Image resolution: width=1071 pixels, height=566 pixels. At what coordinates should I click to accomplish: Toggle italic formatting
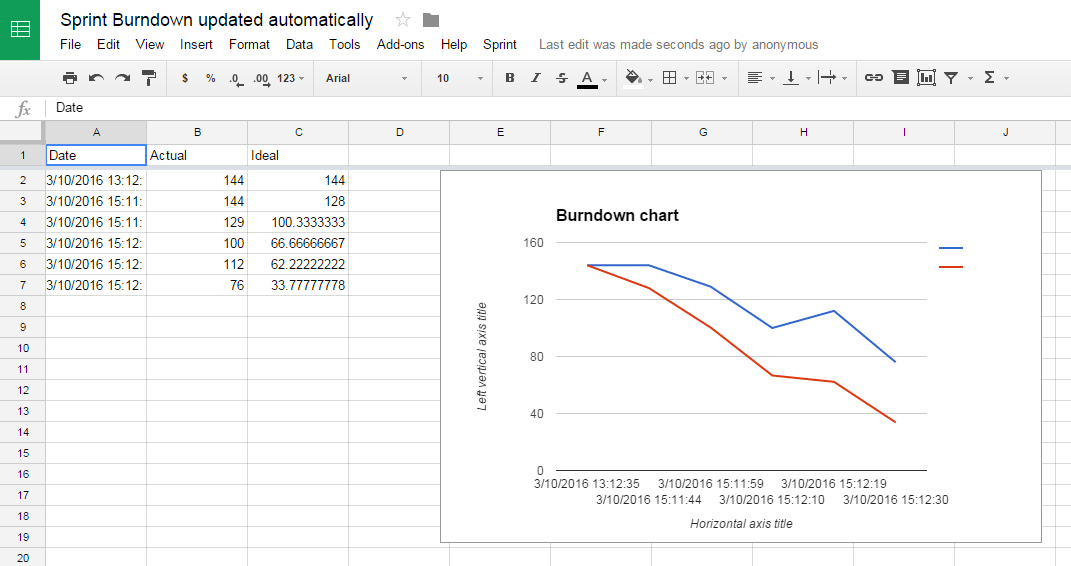click(x=536, y=78)
